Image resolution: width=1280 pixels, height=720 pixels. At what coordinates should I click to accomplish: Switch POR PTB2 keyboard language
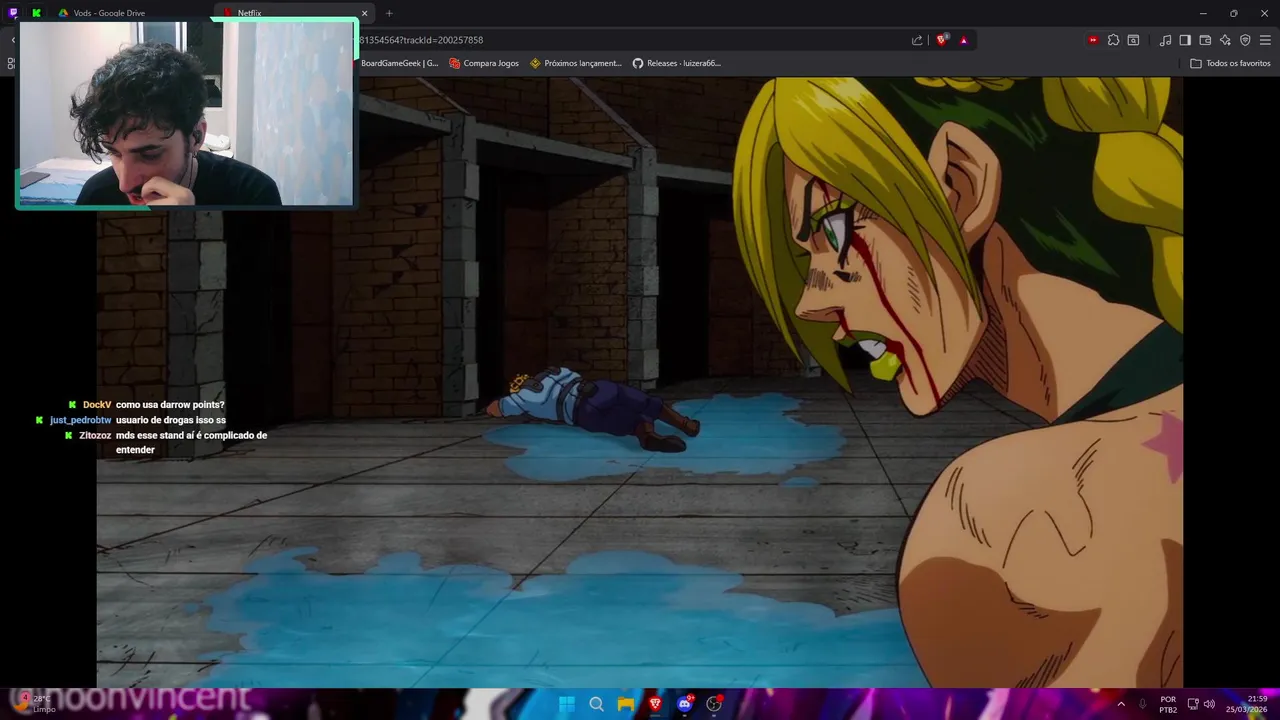click(1168, 704)
